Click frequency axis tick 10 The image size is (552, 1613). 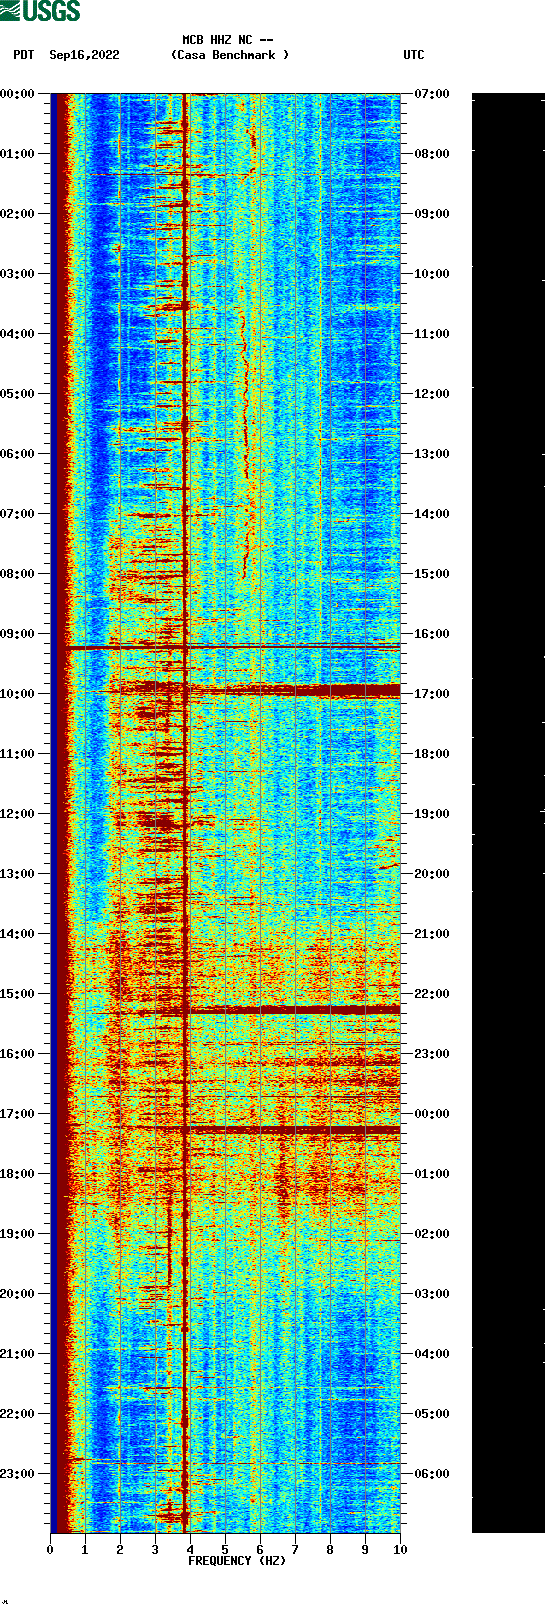(x=400, y=1550)
